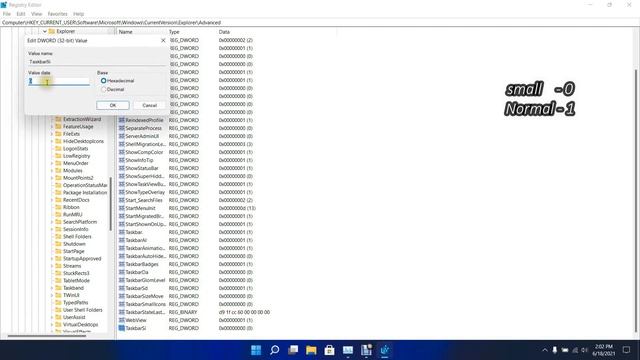The image size is (640, 360).
Task: Collapse the Explorer key
Action: (x=44, y=31)
